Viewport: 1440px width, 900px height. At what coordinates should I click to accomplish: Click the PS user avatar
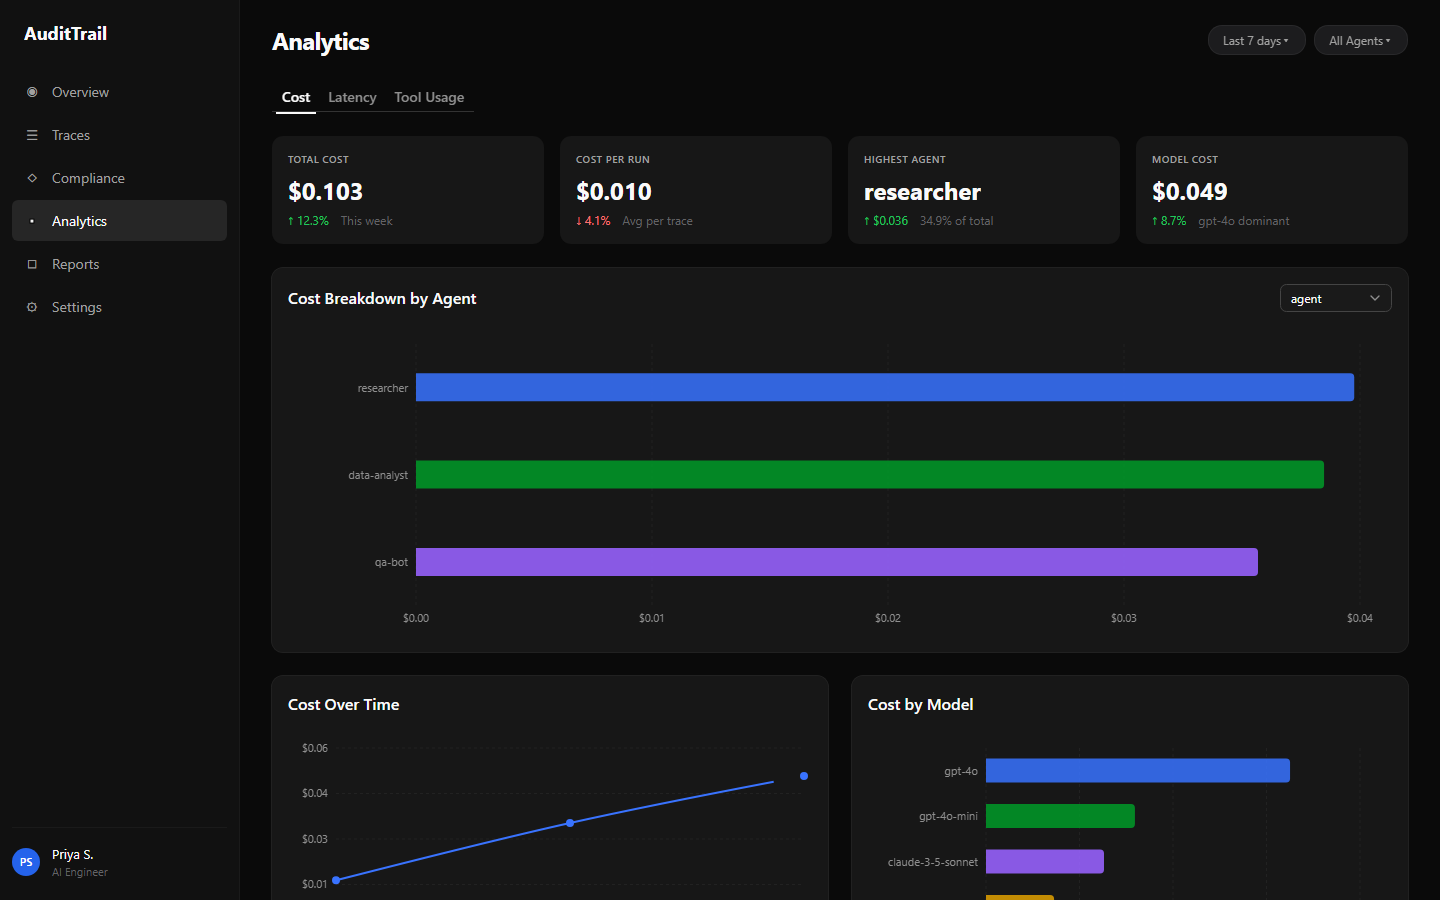point(26,862)
